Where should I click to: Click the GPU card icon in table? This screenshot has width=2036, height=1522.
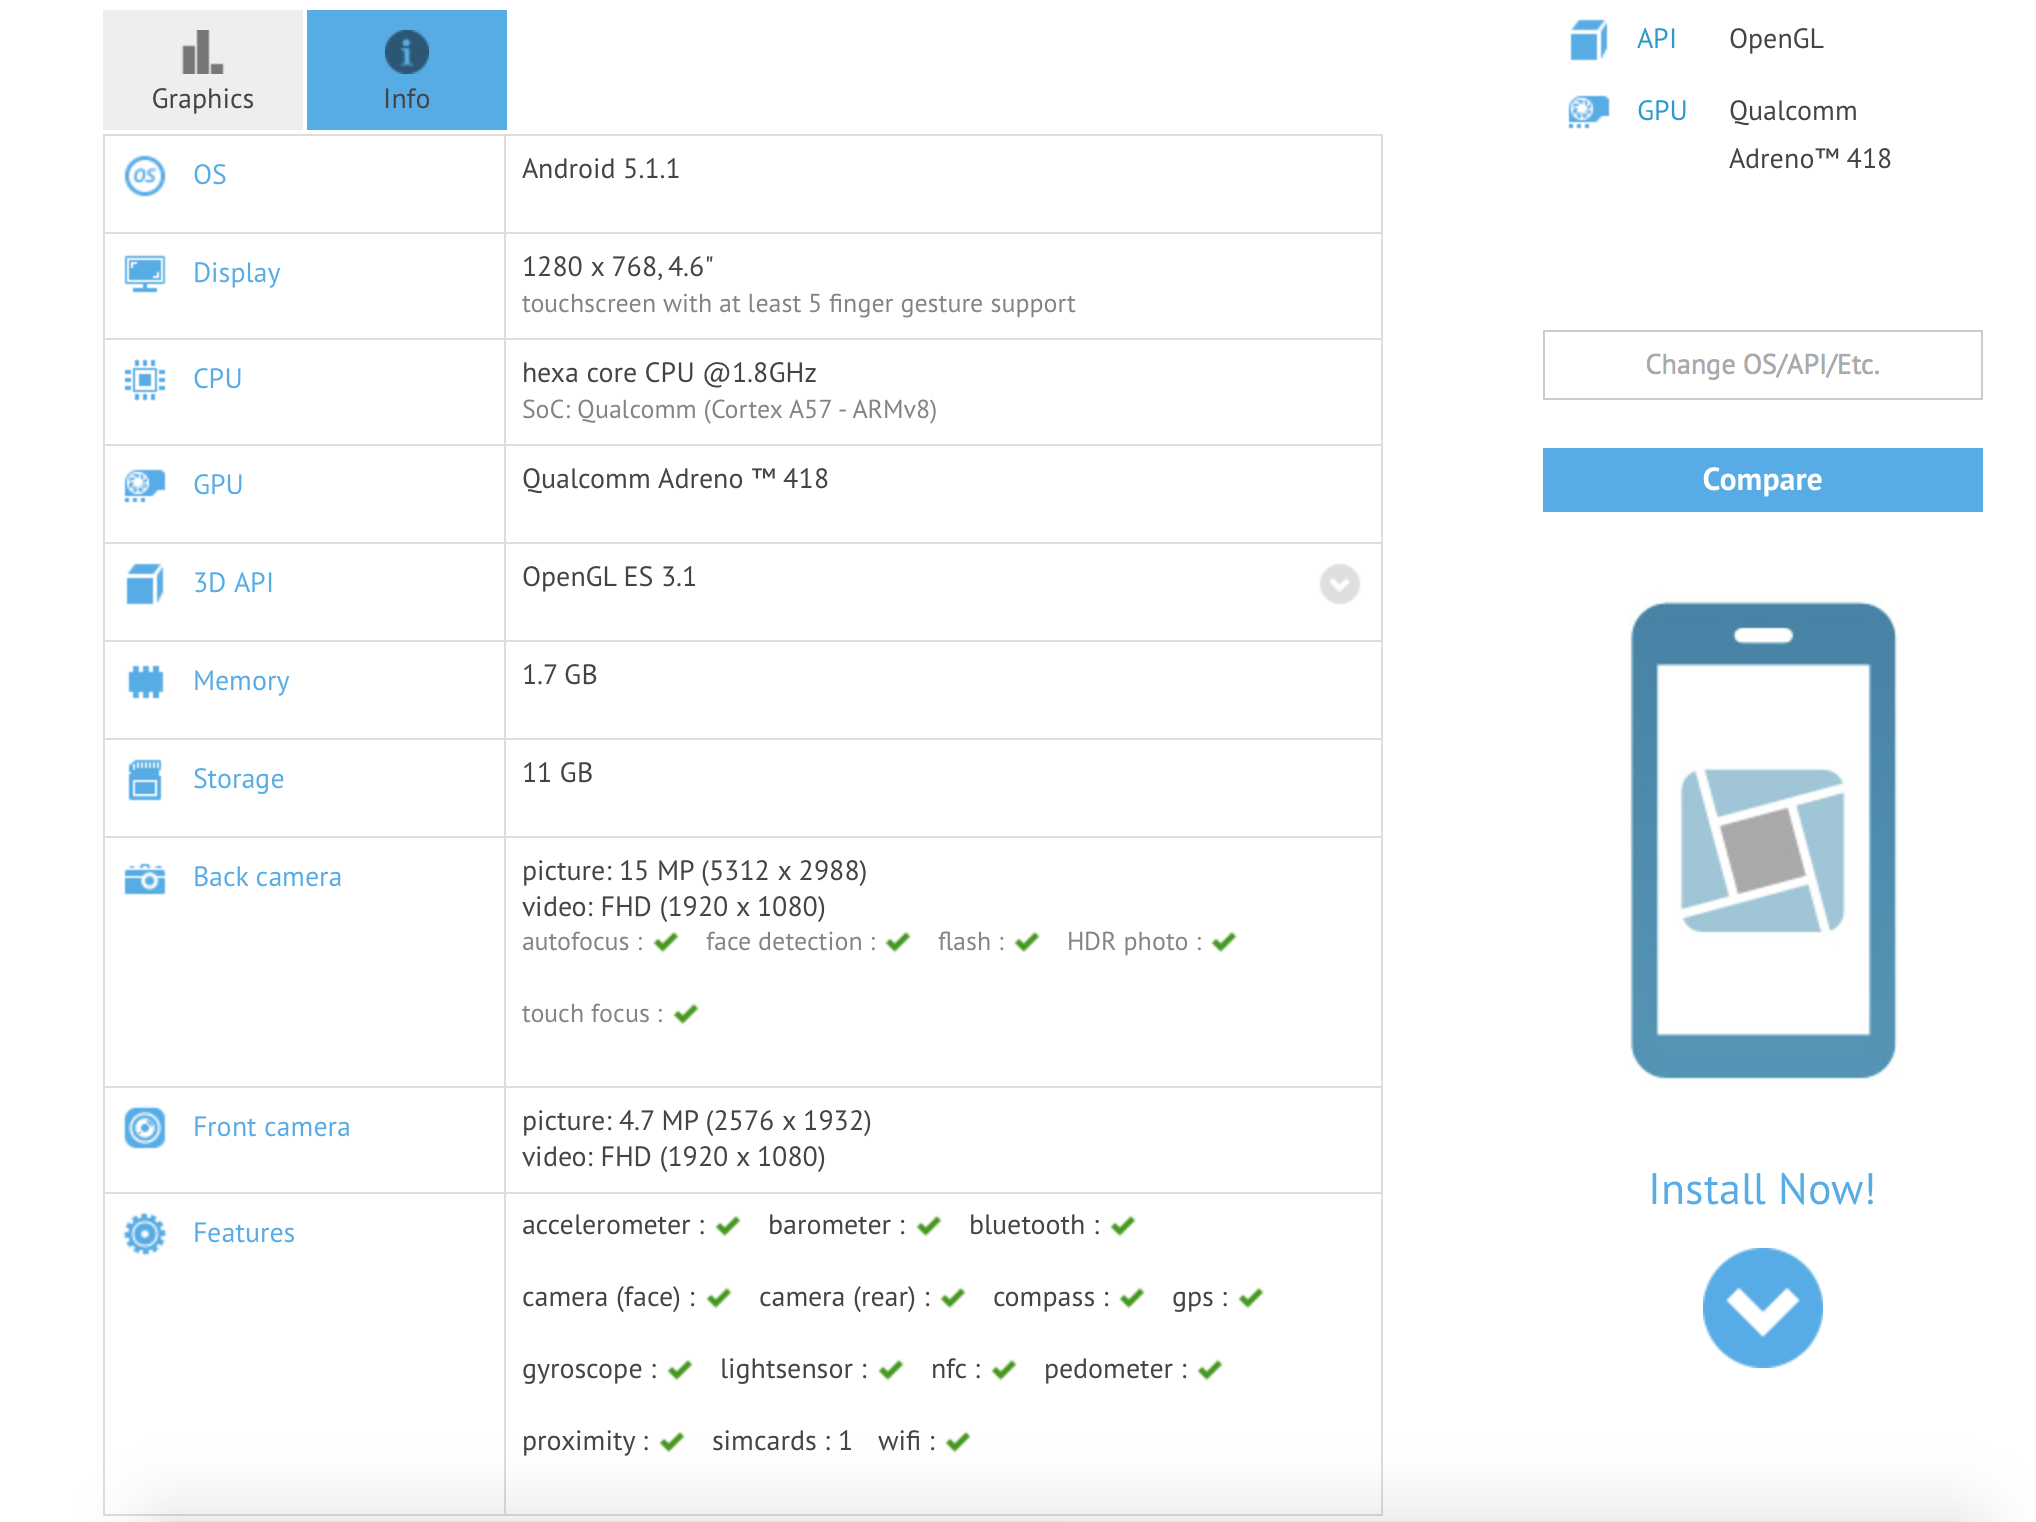coord(145,486)
